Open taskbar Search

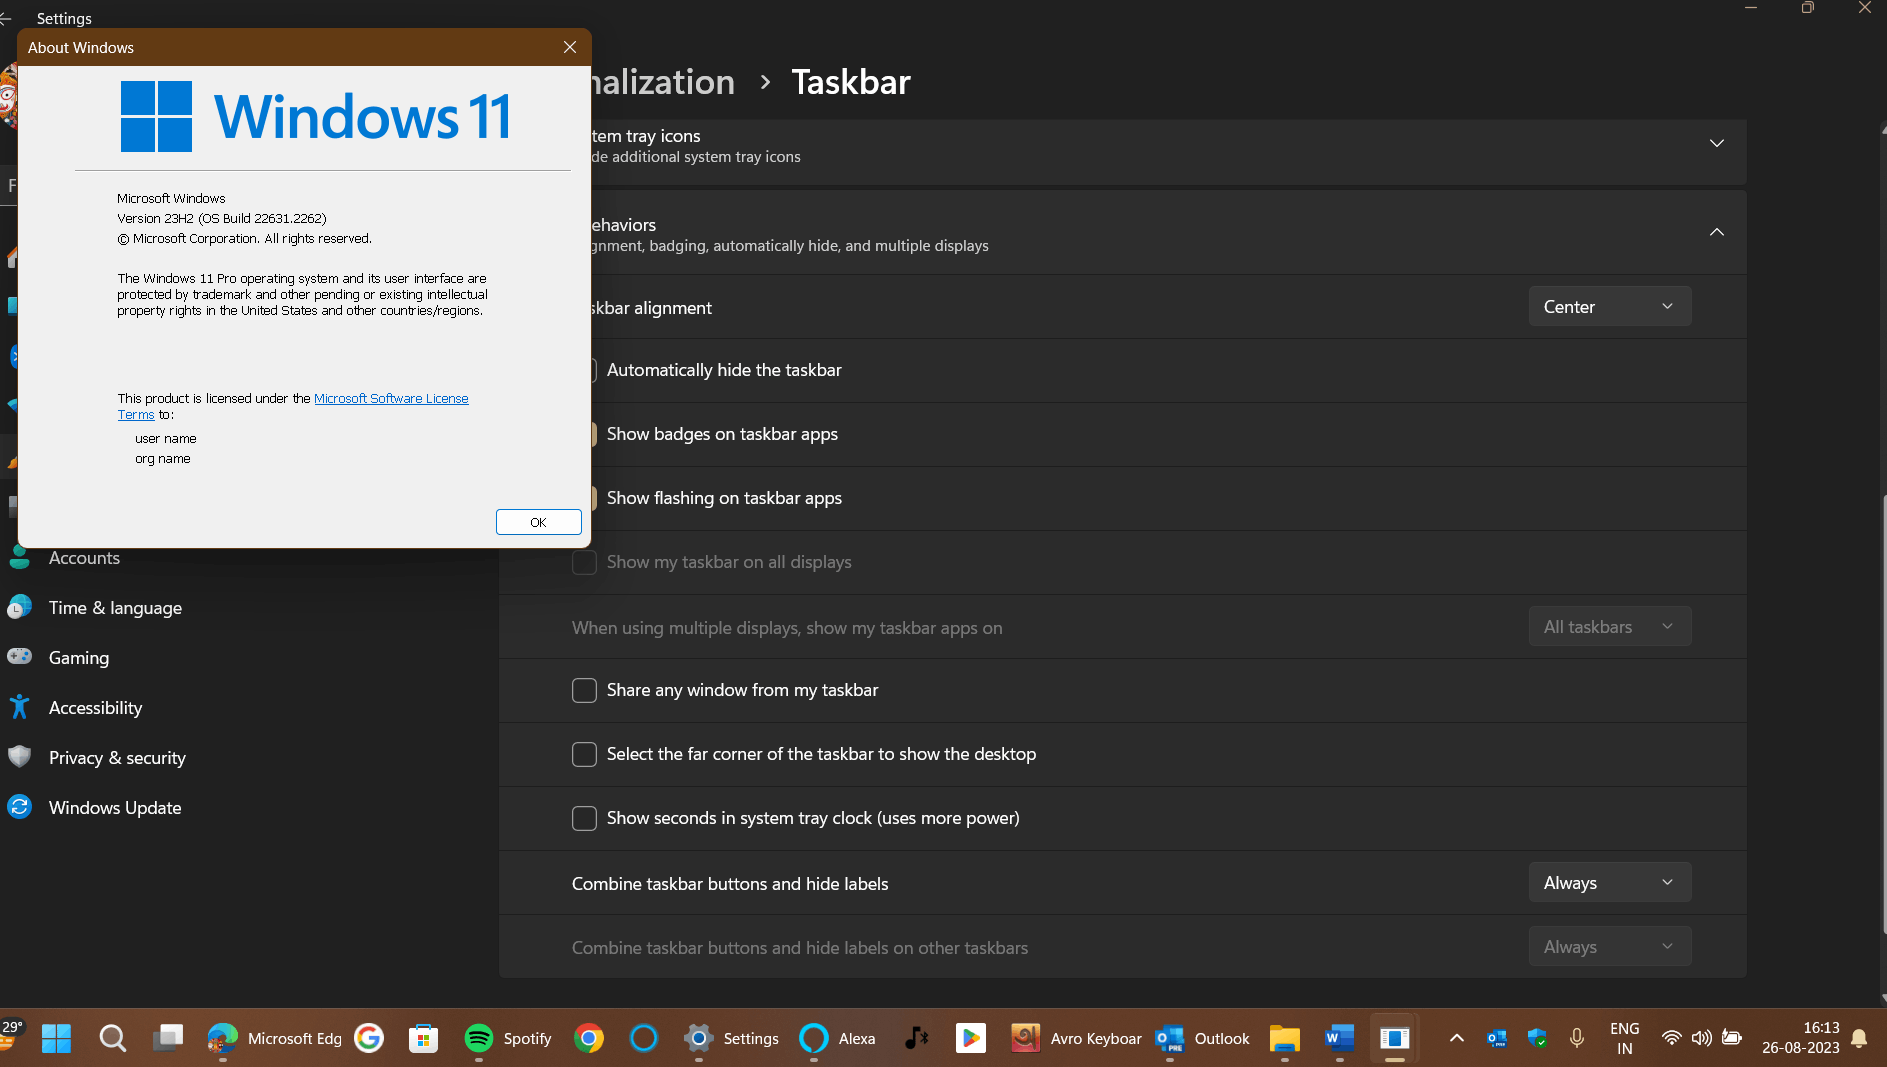113,1039
